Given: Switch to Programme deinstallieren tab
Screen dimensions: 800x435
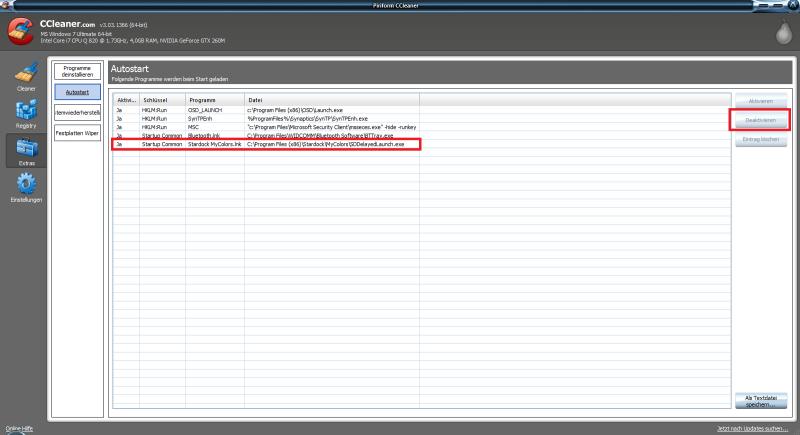Looking at the screenshot, I should (77, 71).
